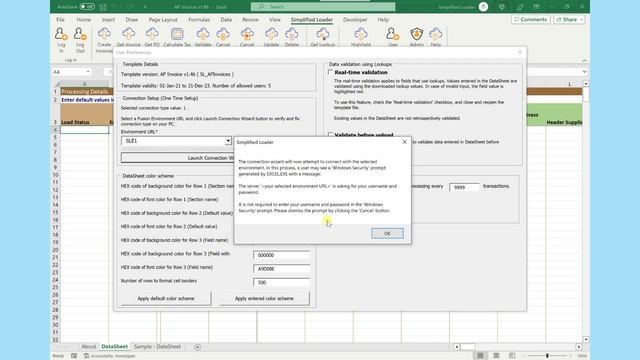Open the Name Box dropdown arrow
The height and width of the screenshot is (360, 640).
coord(88,72)
